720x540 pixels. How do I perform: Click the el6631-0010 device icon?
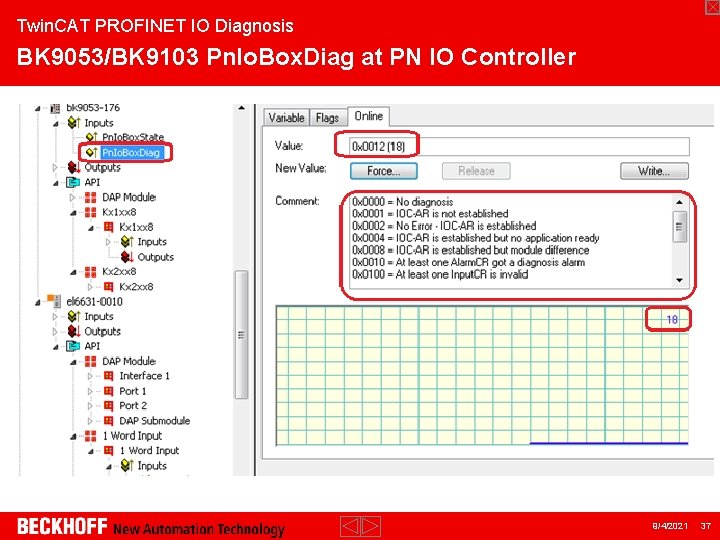(54, 301)
